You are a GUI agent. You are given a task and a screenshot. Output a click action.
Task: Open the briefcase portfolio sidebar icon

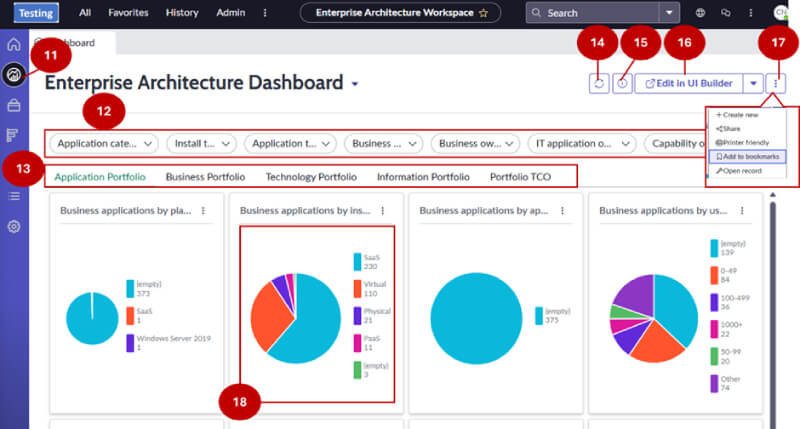click(14, 105)
